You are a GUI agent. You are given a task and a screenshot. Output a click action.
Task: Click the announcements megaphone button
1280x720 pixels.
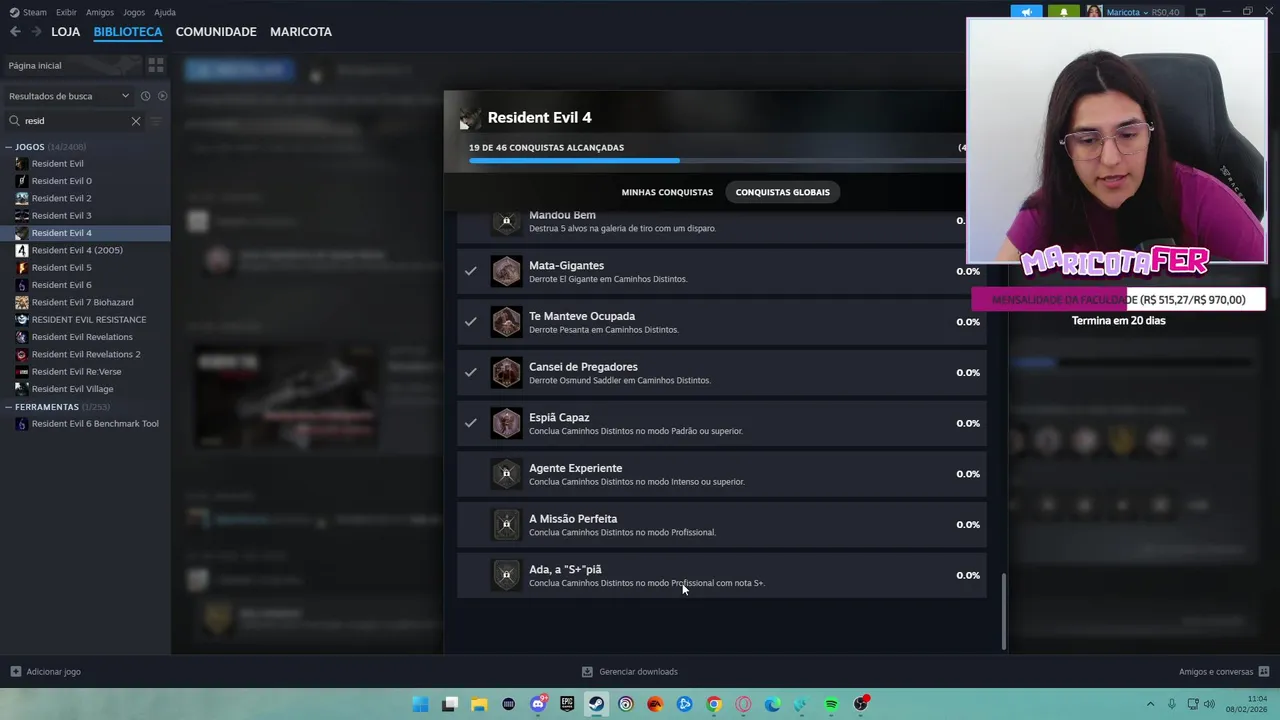[1026, 12]
